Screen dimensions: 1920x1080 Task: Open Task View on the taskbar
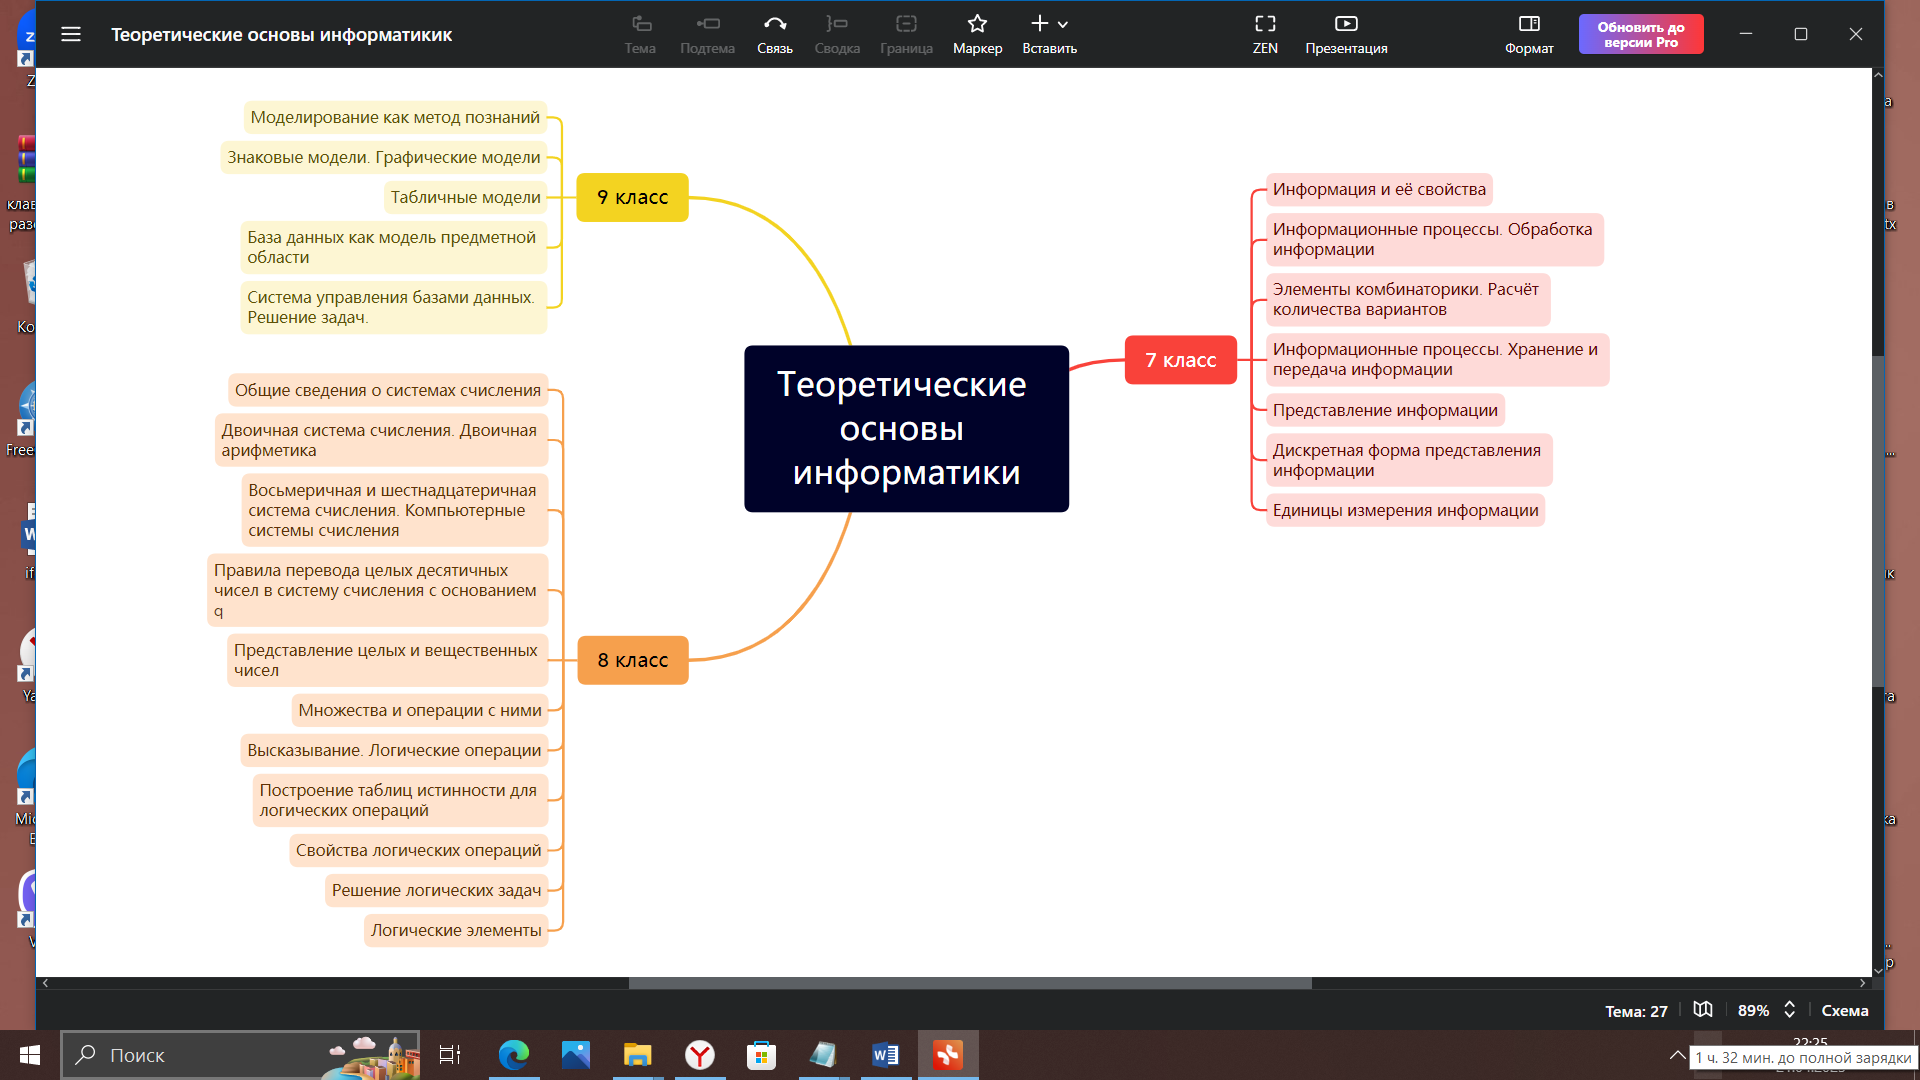pos(450,1055)
